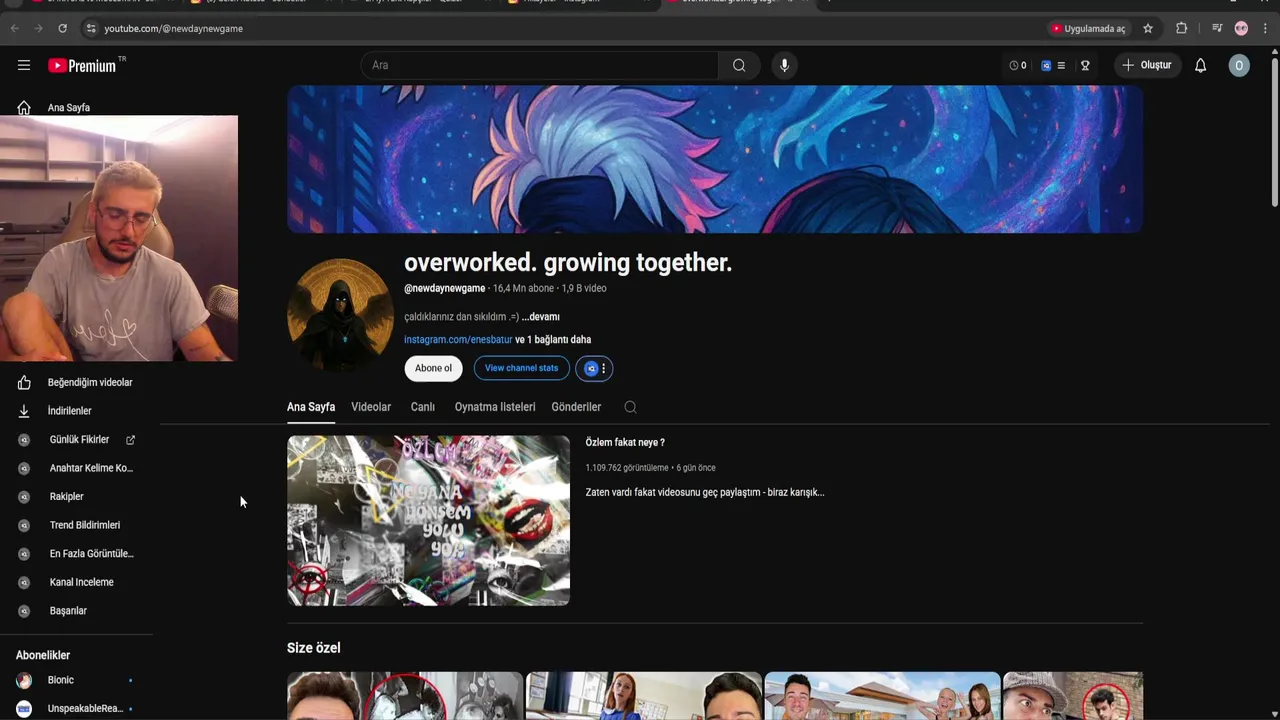Open the Chrome three-dot menu
The width and height of the screenshot is (1280, 720).
(x=1265, y=28)
